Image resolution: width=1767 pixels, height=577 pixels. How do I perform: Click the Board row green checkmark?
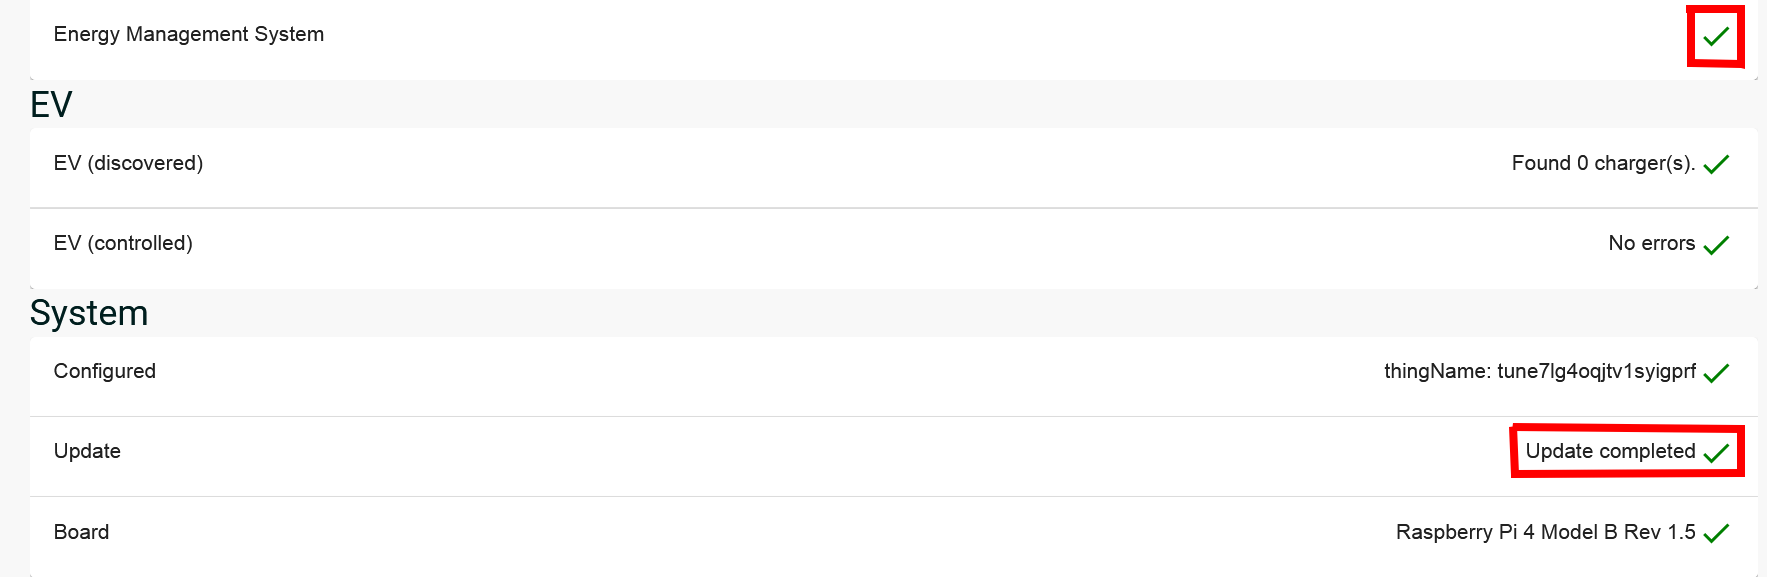coord(1716,533)
